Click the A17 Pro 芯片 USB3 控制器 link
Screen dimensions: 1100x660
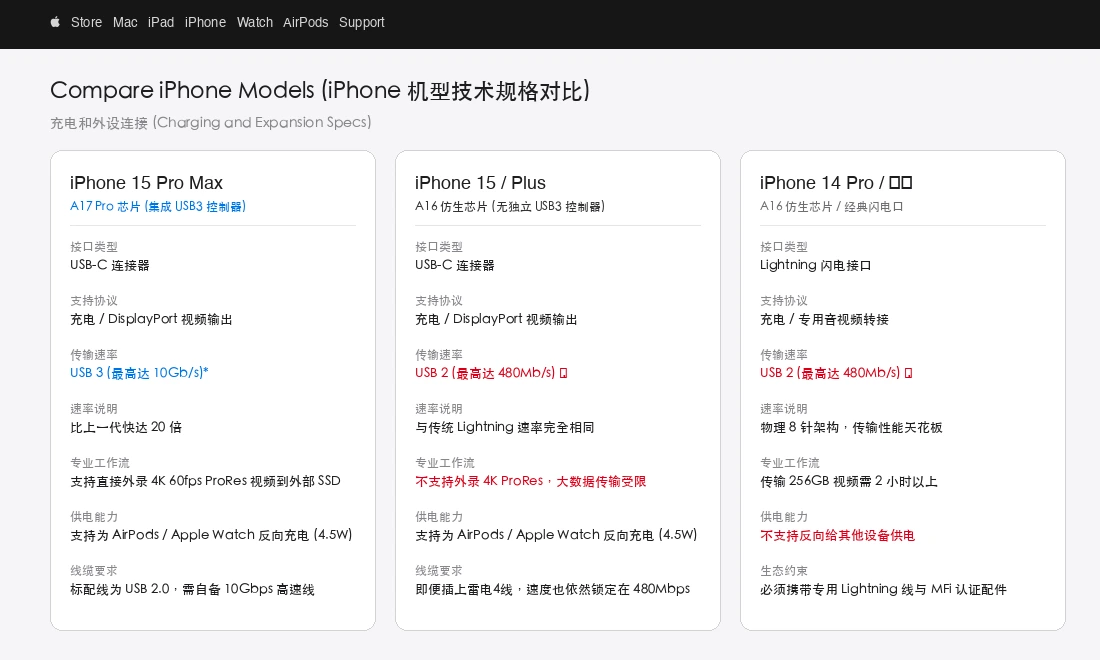(158, 206)
